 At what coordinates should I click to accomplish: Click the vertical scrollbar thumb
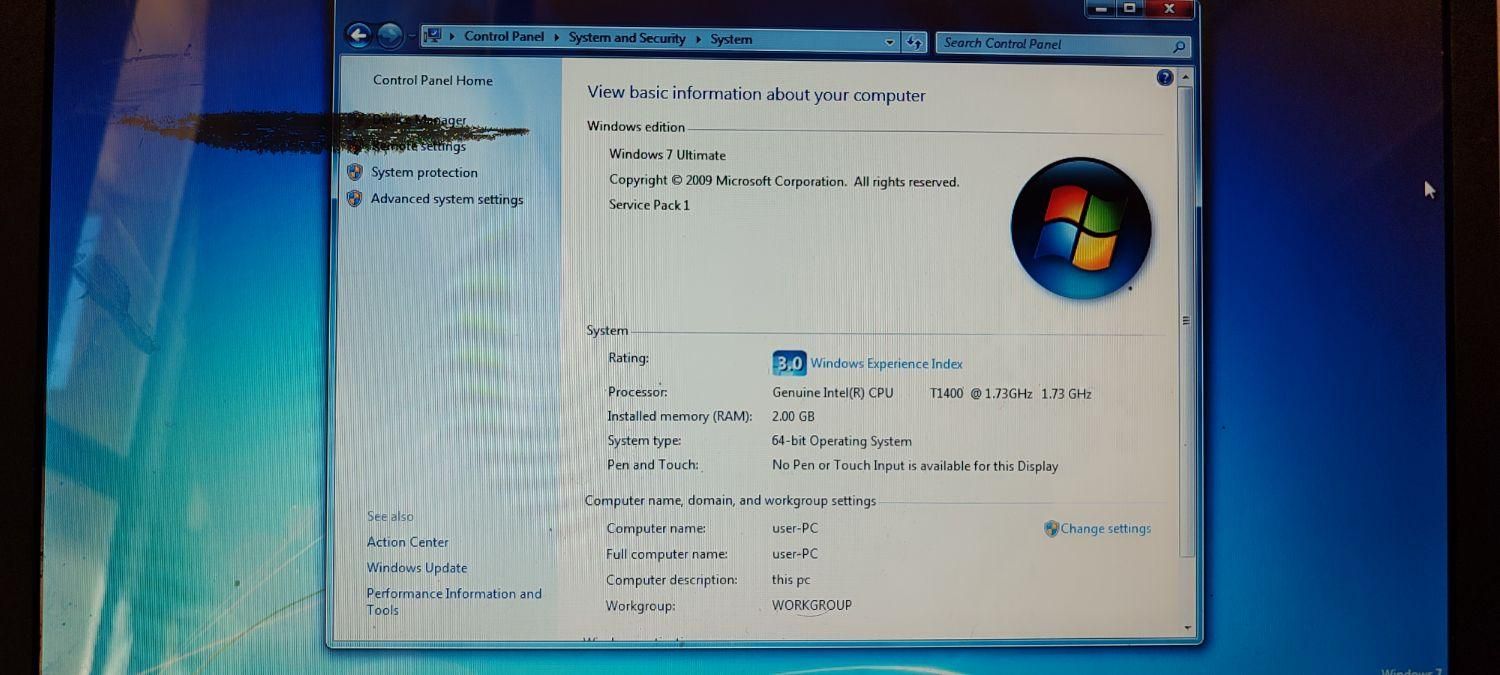[1187, 321]
